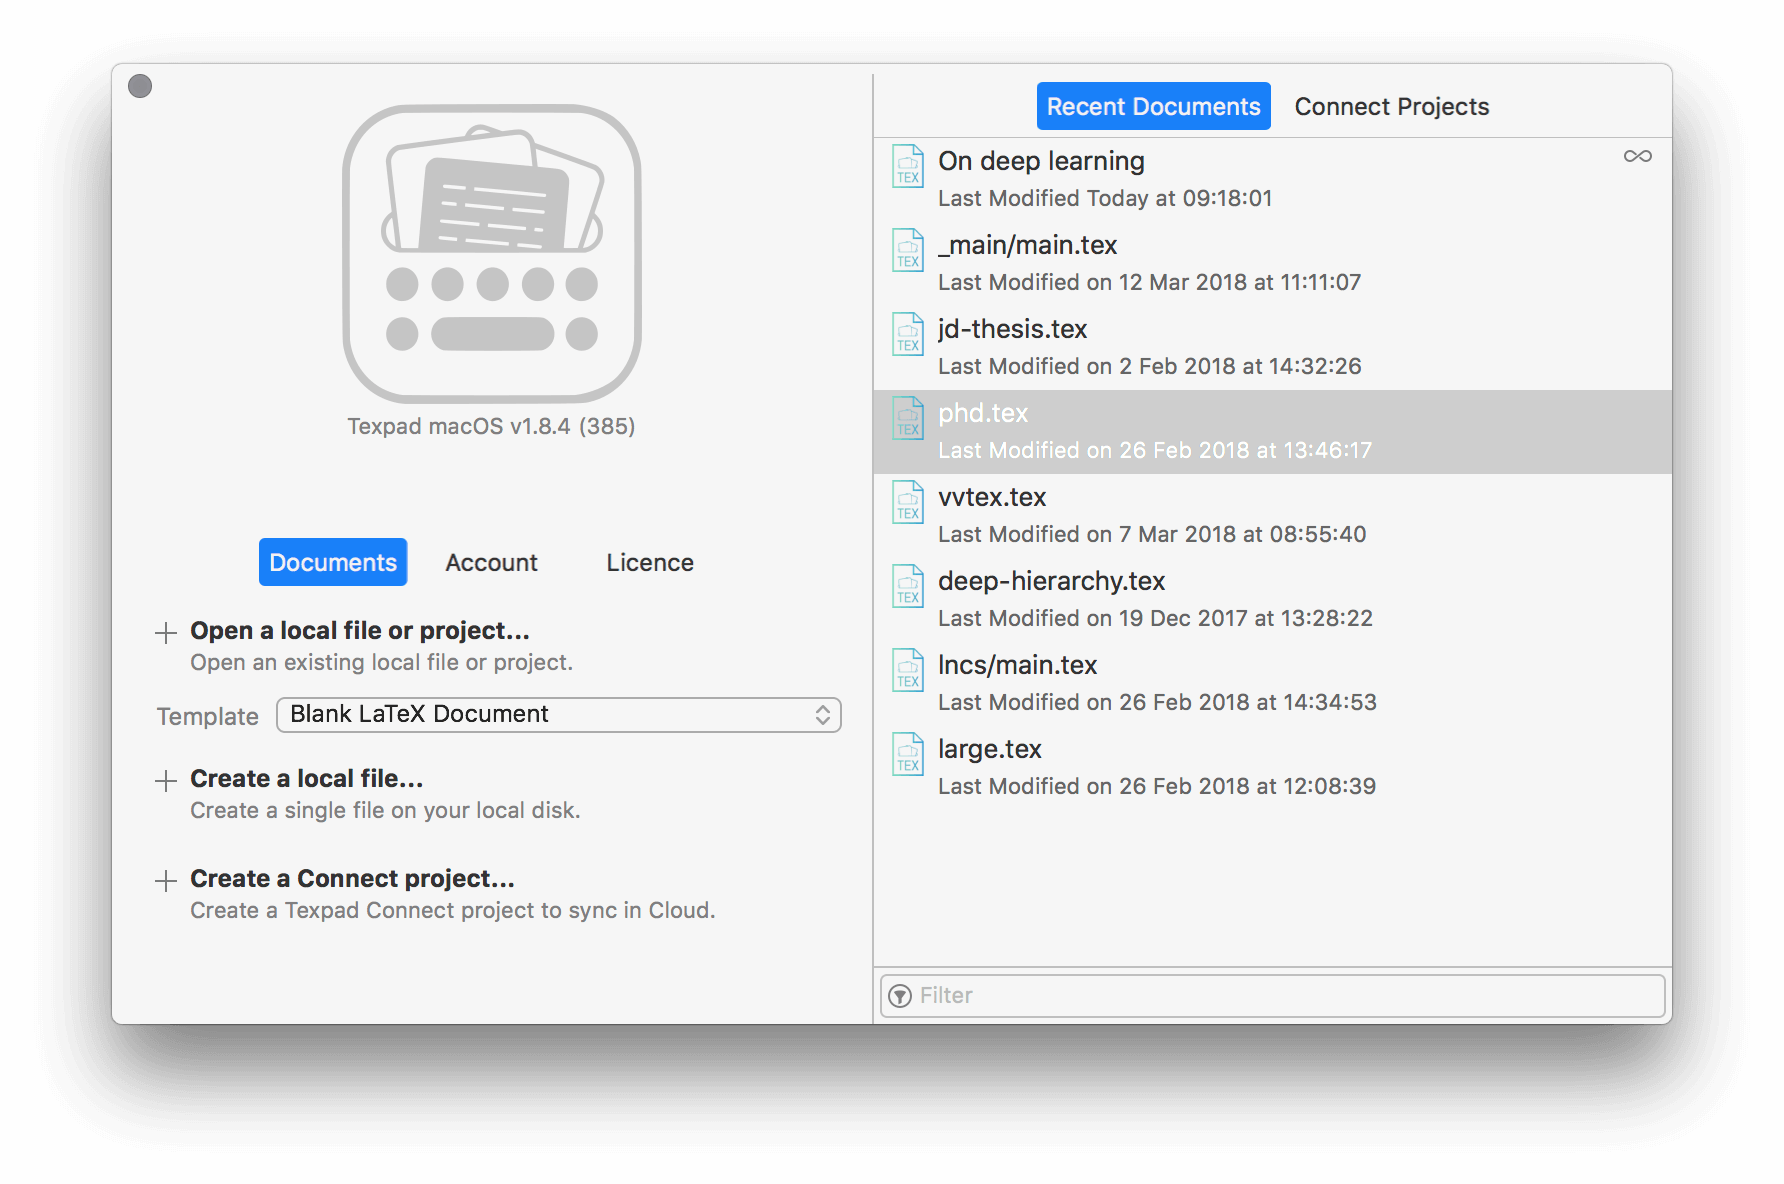Viewport: 1784px width, 1184px height.
Task: Open the Account tab
Action: (x=491, y=562)
